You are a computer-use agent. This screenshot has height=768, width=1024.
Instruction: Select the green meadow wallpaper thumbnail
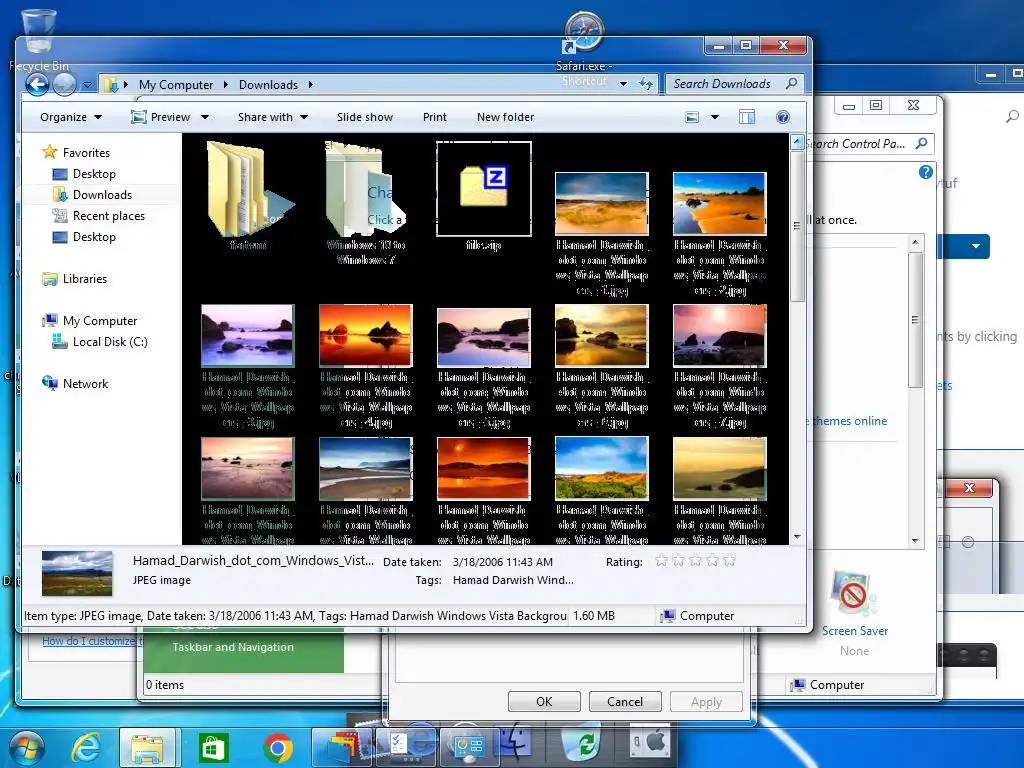[601, 468]
